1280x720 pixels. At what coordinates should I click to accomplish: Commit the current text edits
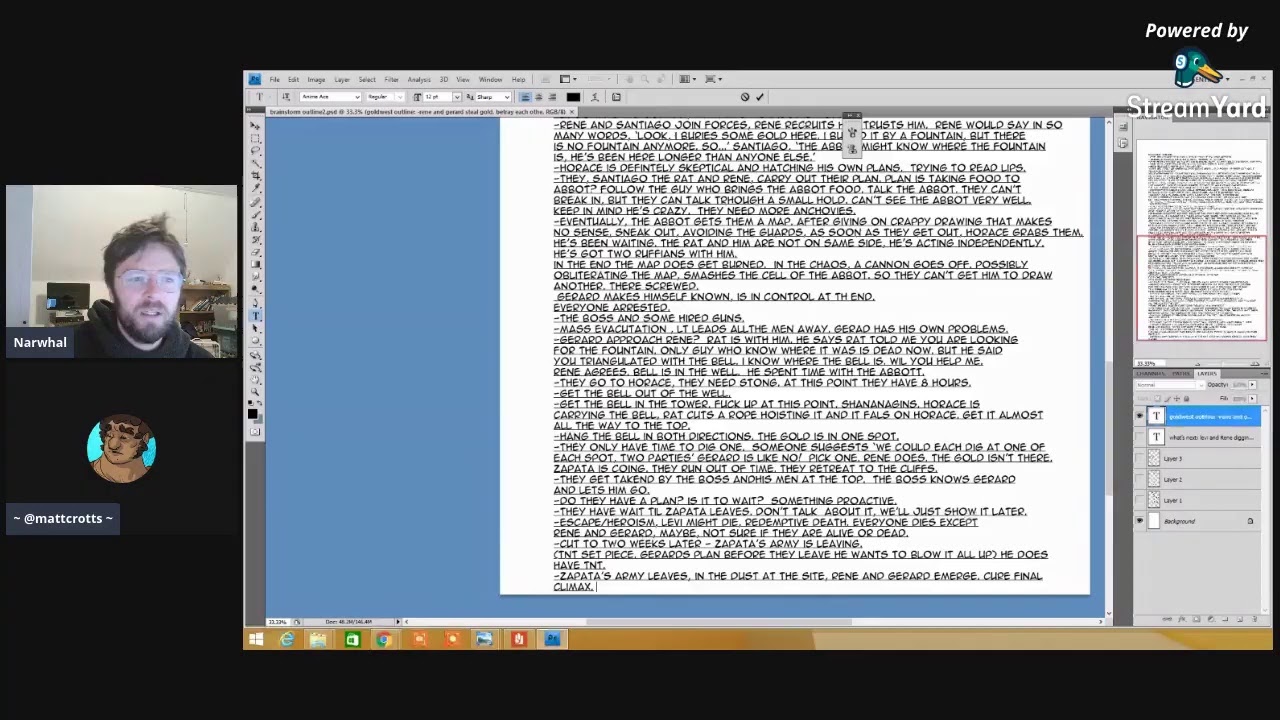pos(760,97)
